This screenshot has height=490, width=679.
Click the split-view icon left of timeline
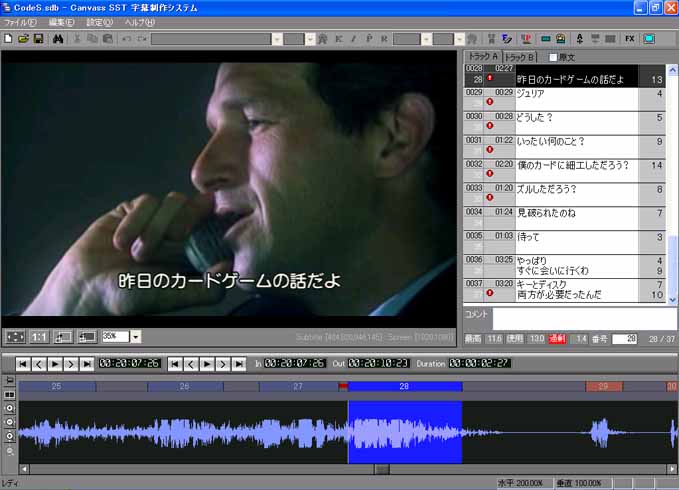pos(10,395)
